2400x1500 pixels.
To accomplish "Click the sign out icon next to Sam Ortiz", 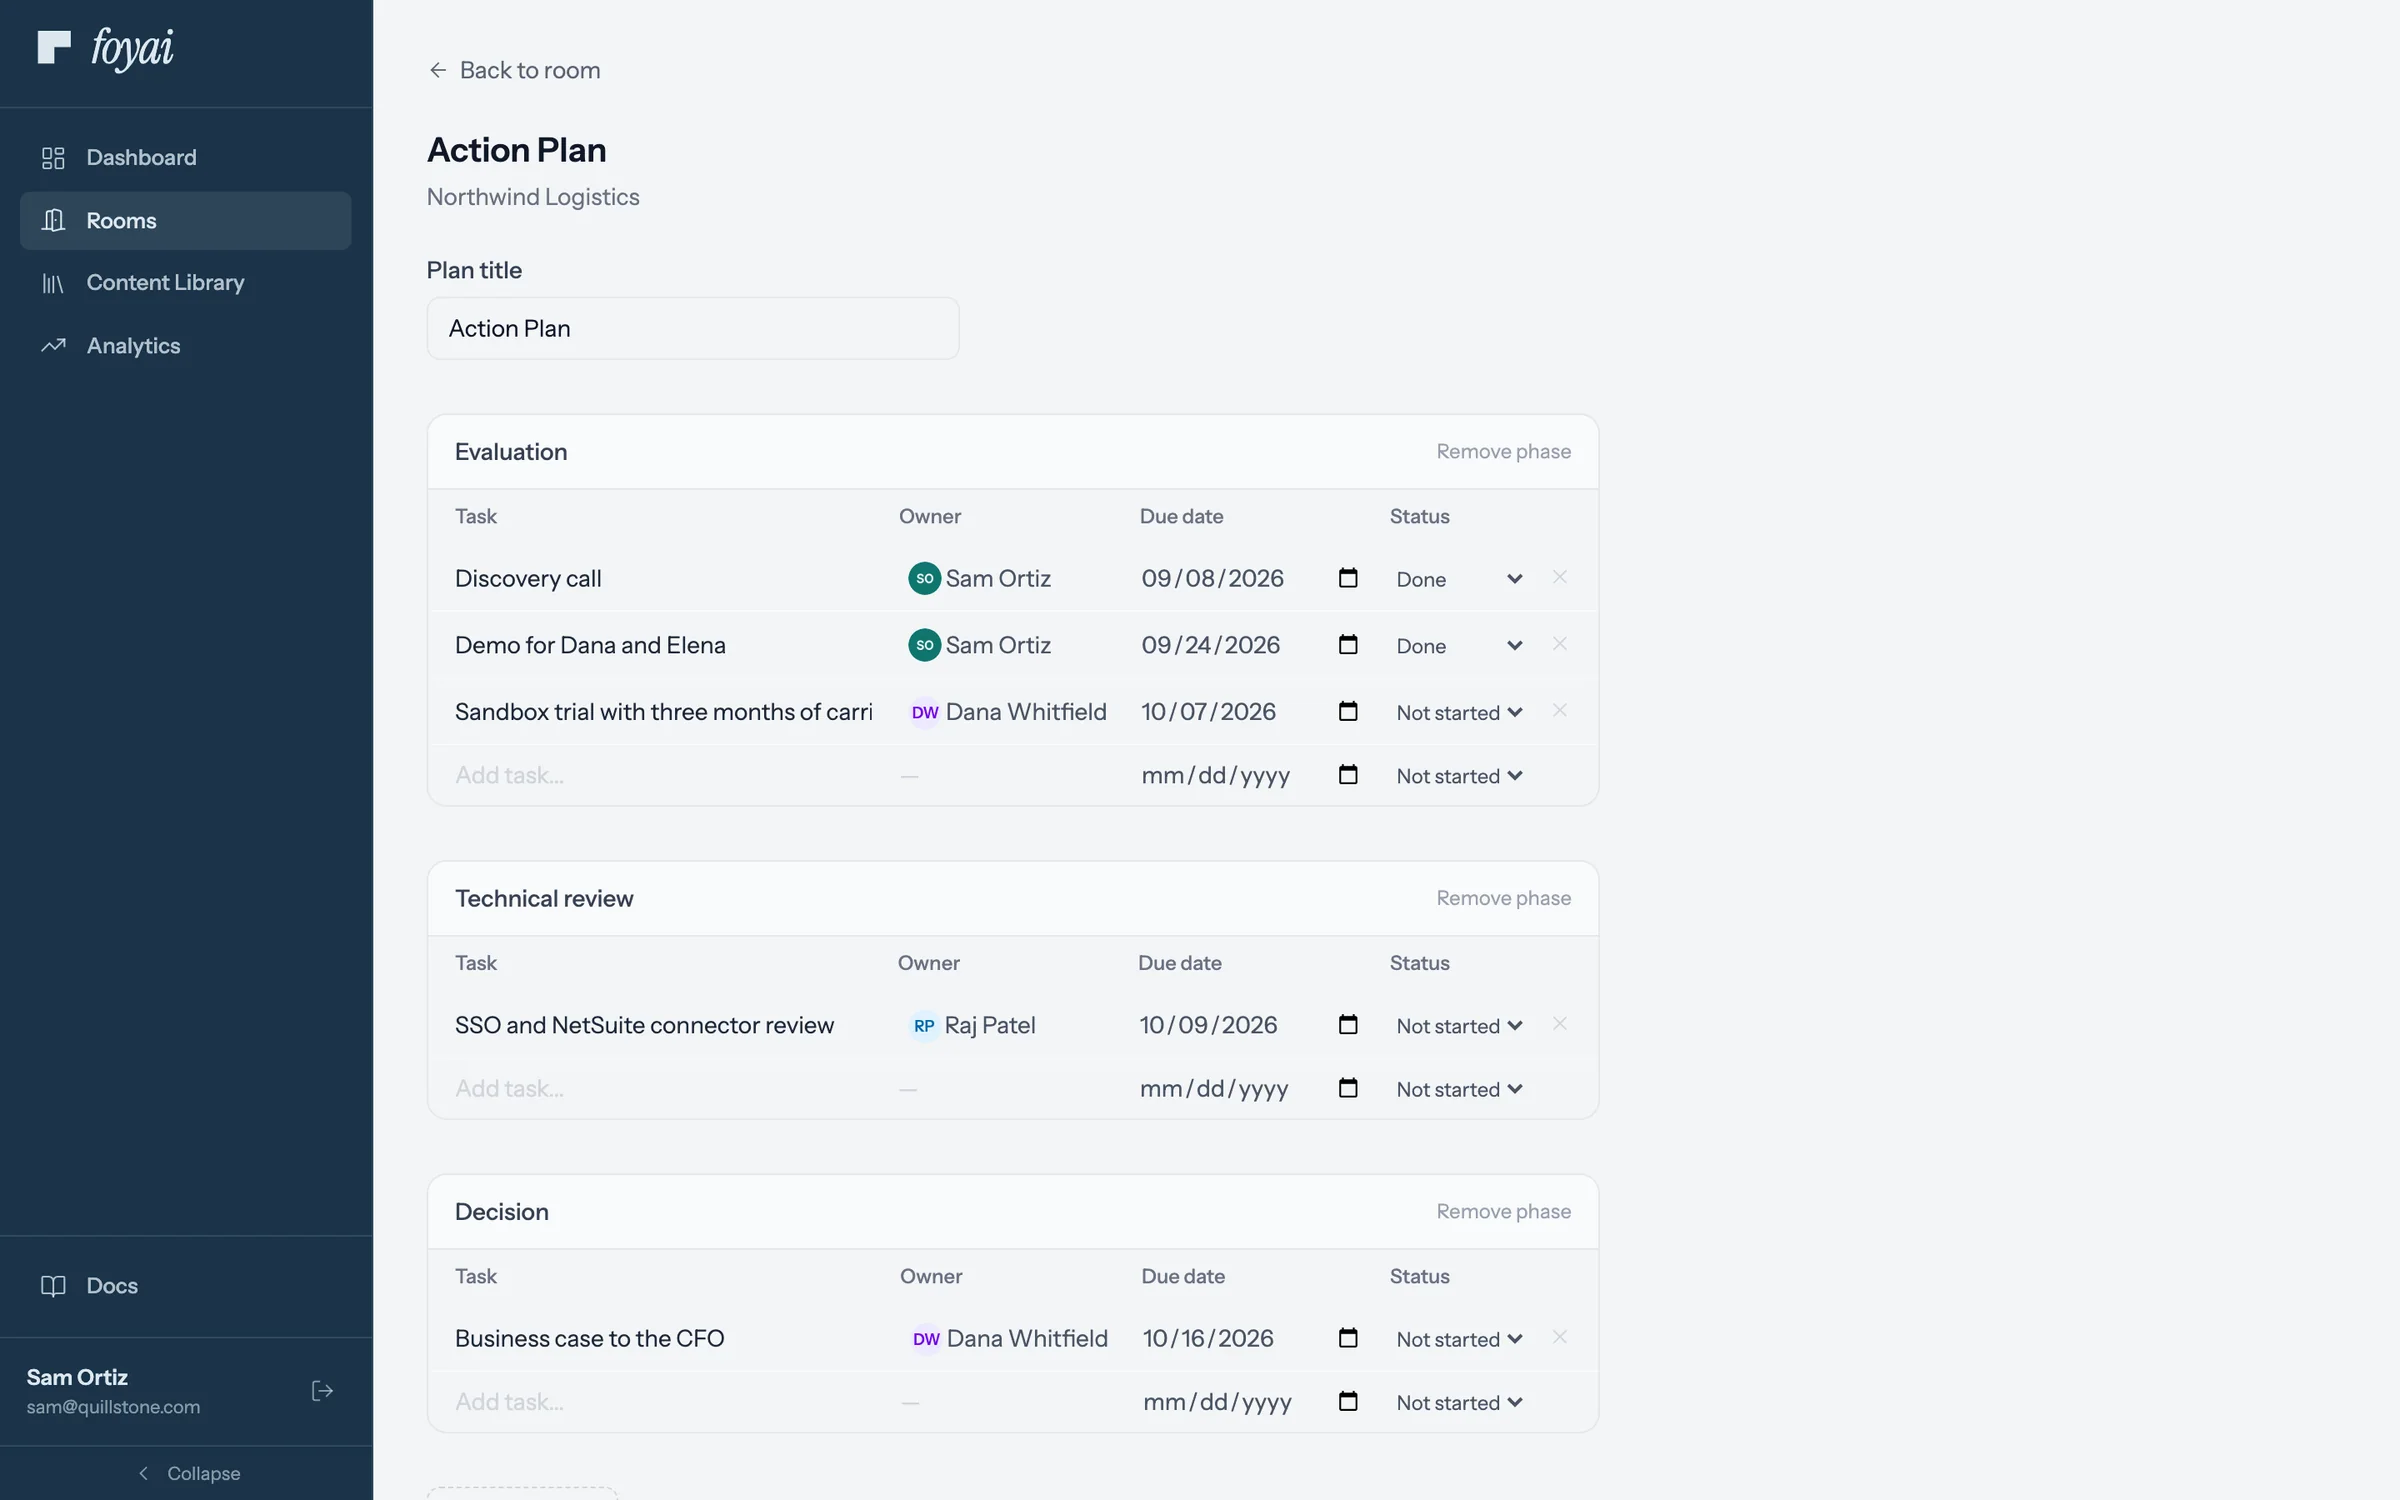I will point(322,1391).
